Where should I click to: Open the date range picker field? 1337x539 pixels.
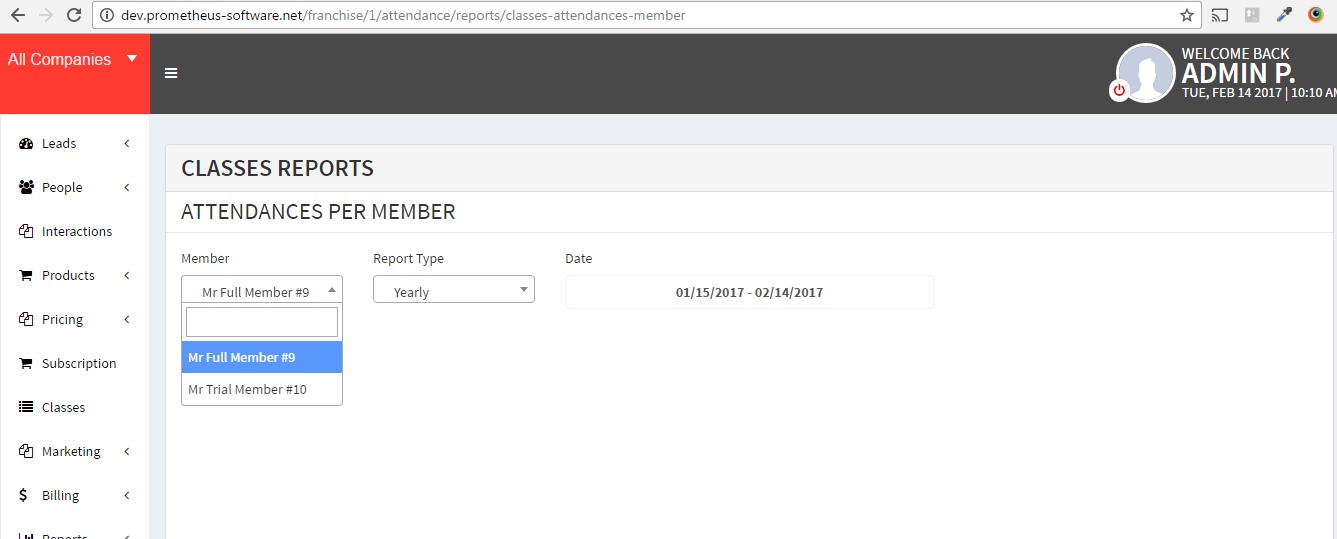(749, 292)
